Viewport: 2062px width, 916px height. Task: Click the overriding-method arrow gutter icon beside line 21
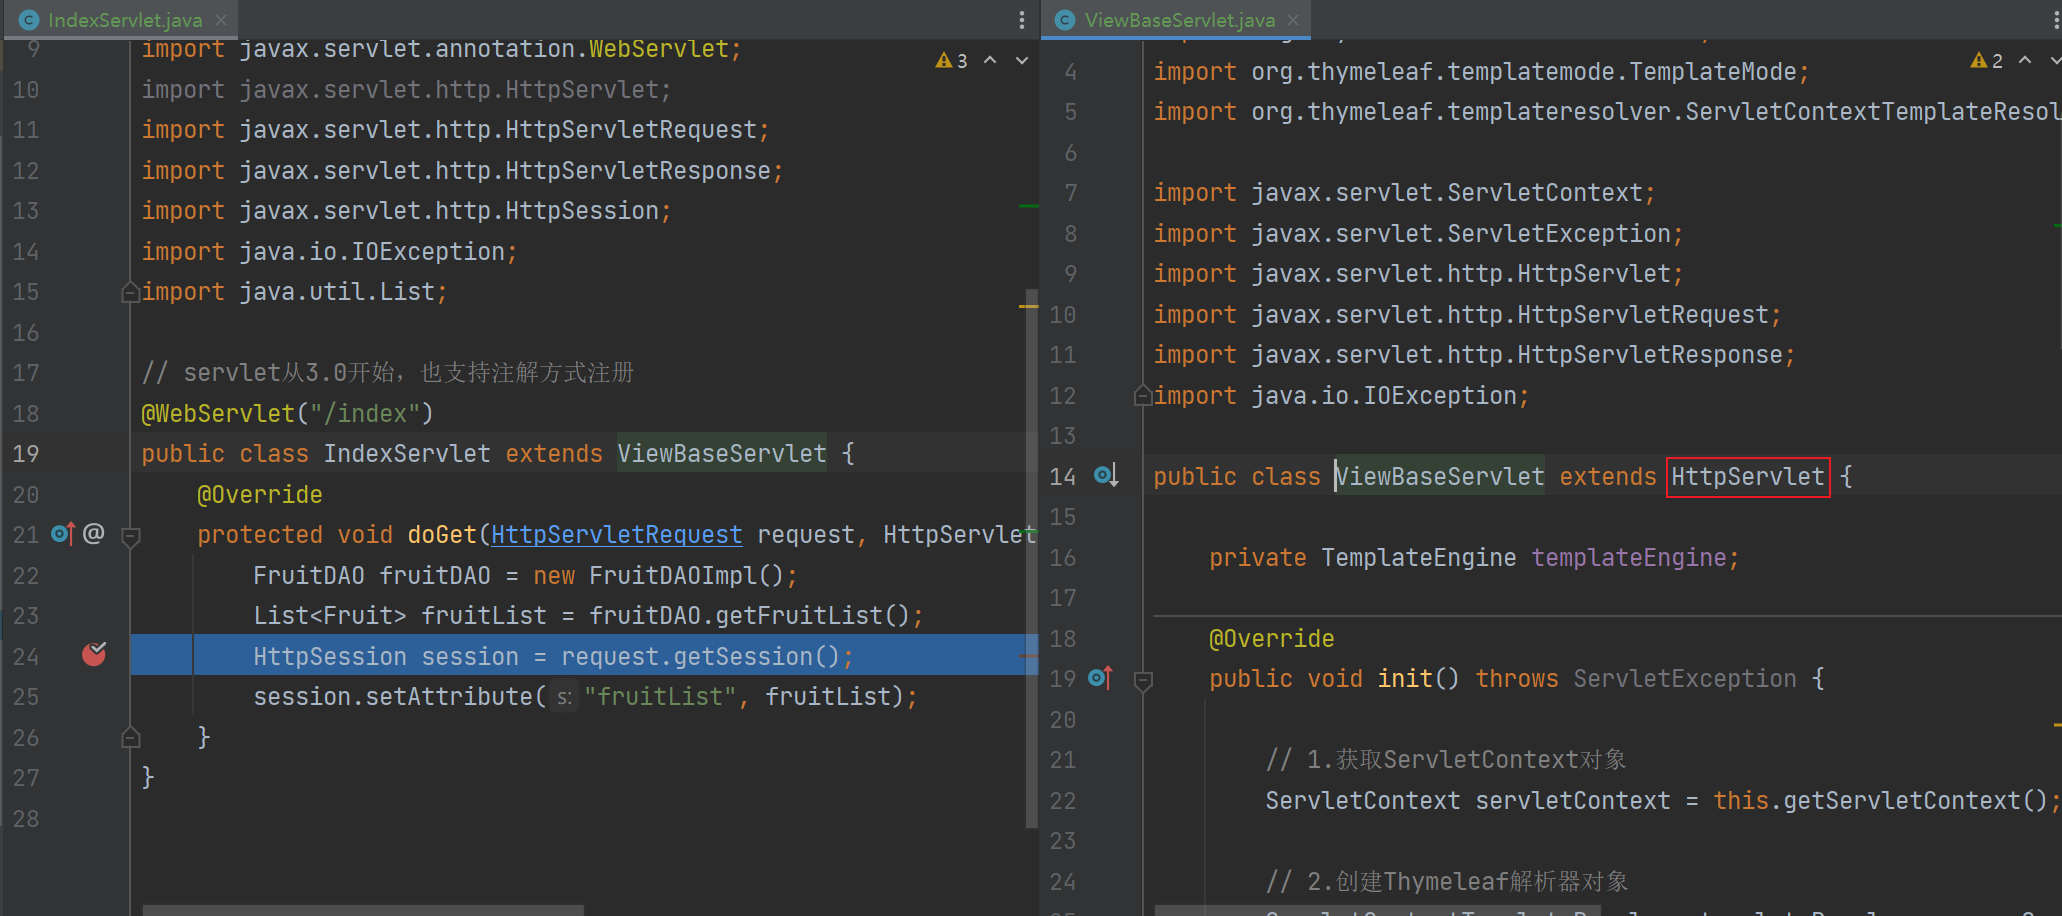(x=61, y=534)
